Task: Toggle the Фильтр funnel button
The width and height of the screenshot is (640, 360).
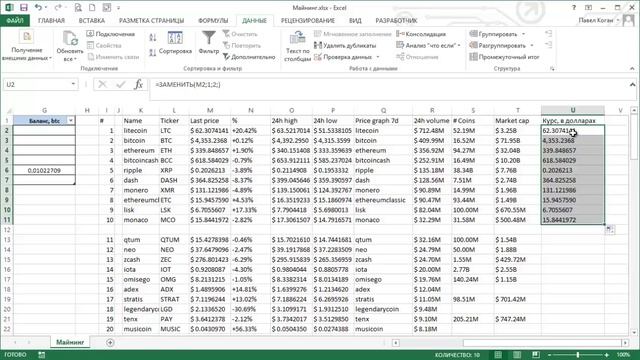Action: [209, 43]
